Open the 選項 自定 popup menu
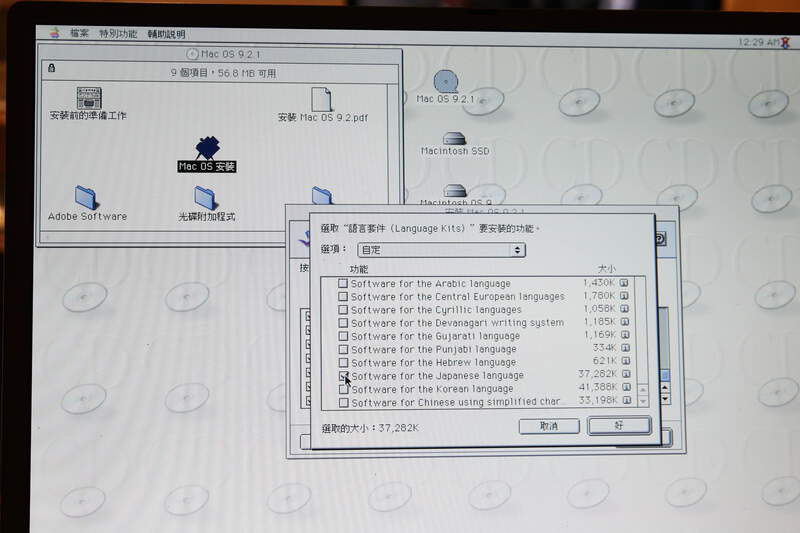The image size is (800, 533). point(441,249)
